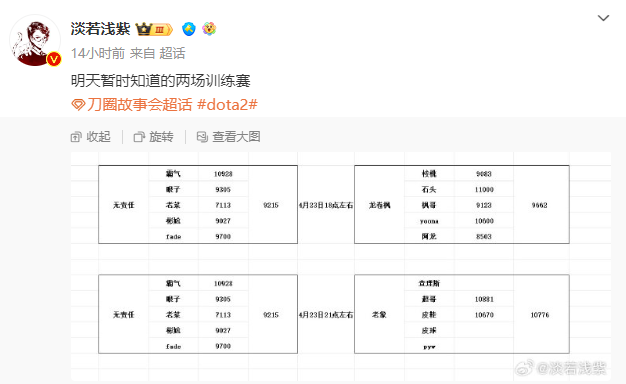Click the score cell 9083
Screen dimensions: 626x384
point(484,174)
